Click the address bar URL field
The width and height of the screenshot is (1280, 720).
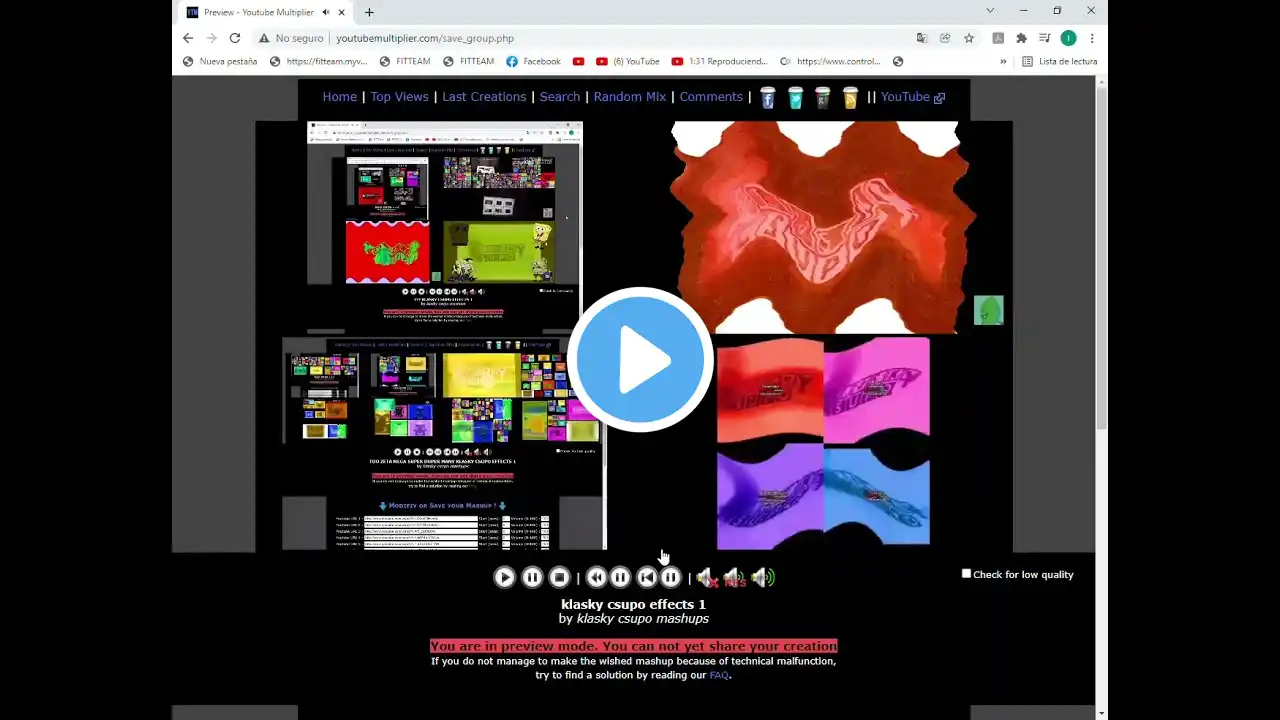coord(620,38)
